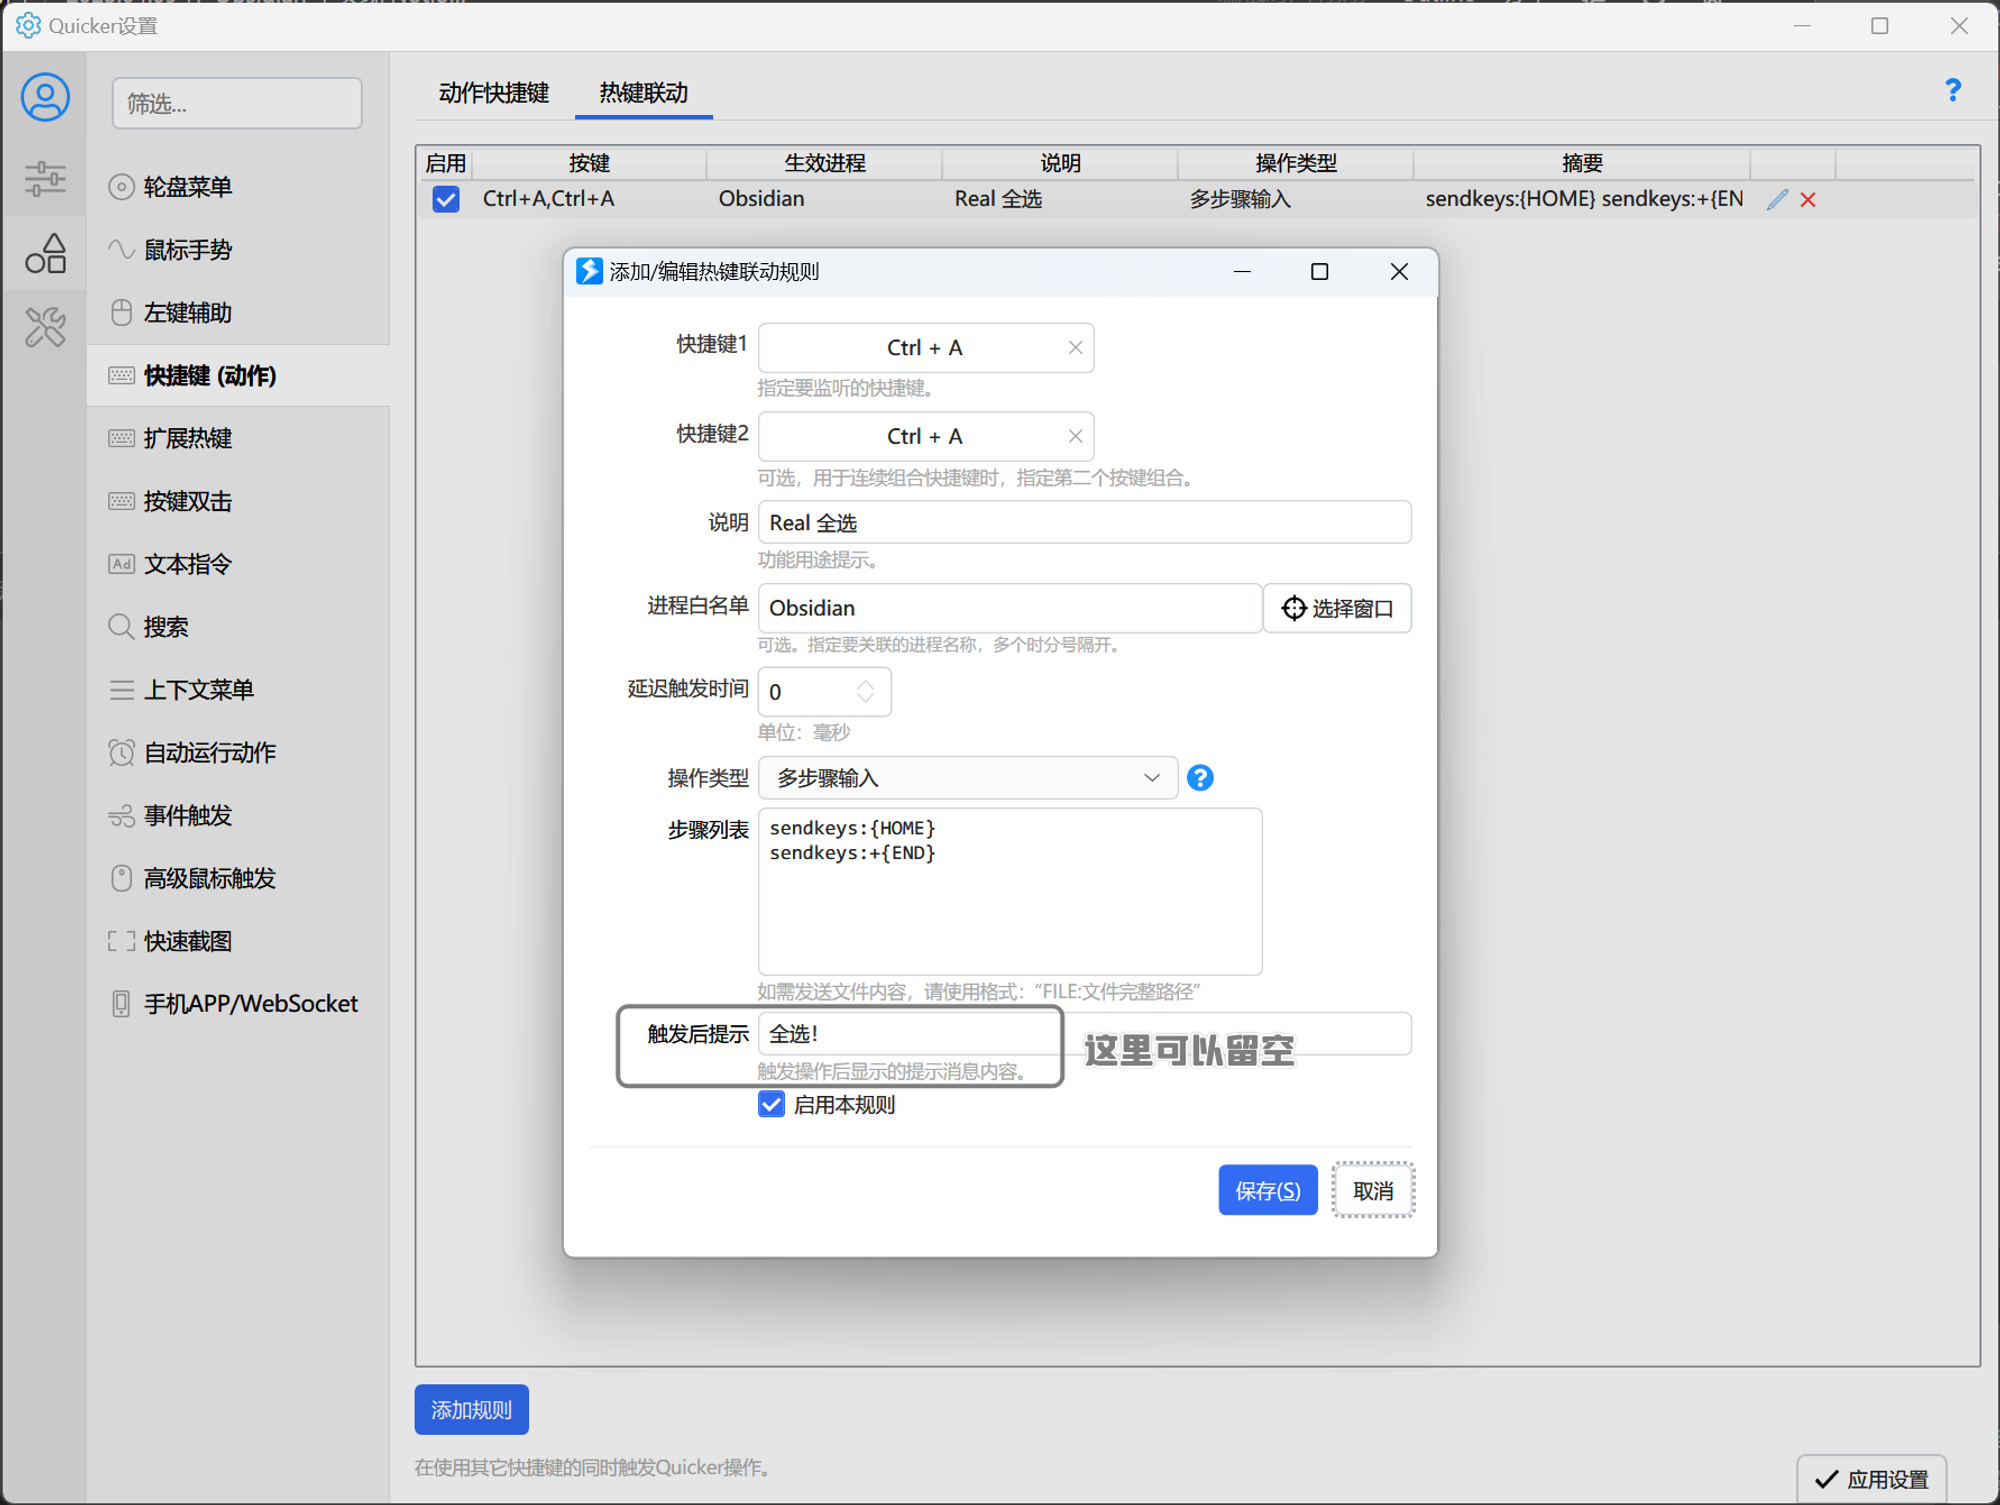Switch to 动作快捷键 tab
Screen dimensions: 2000x1505
pyautogui.click(x=493, y=93)
